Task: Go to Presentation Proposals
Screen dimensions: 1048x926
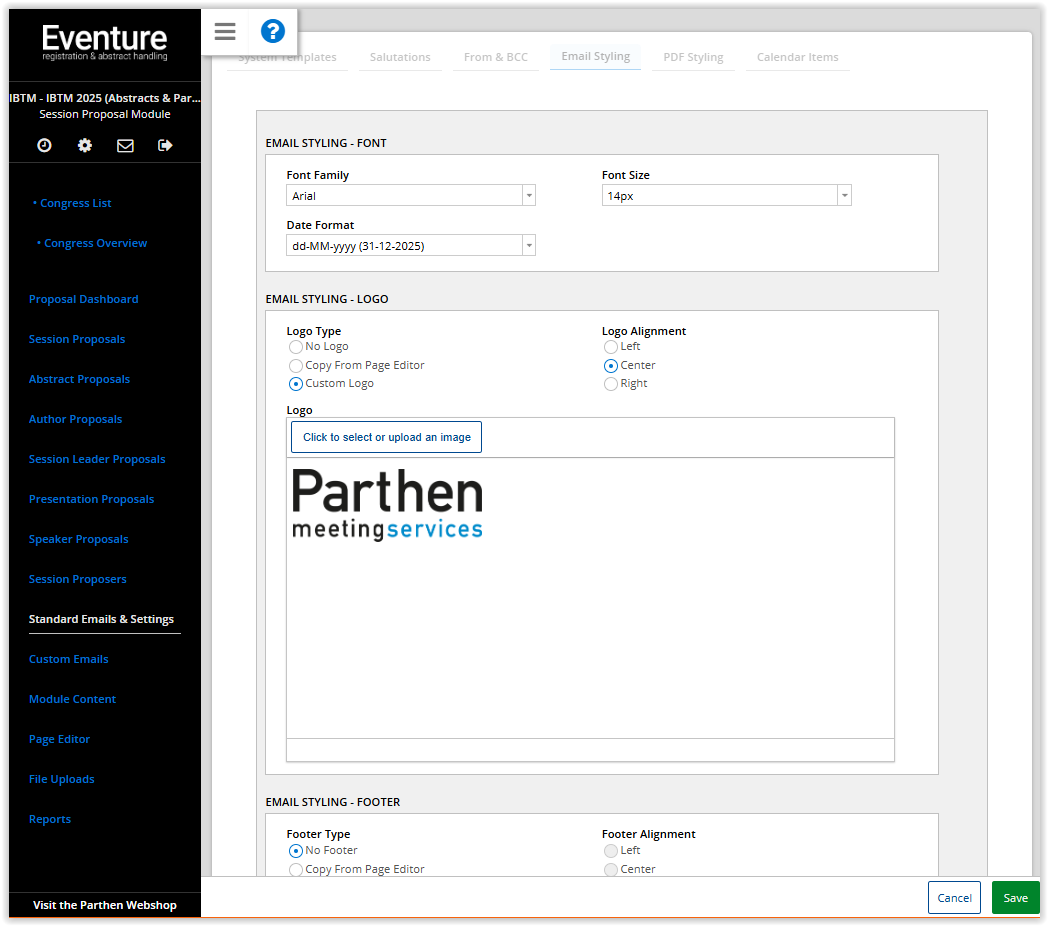Action: 92,500
